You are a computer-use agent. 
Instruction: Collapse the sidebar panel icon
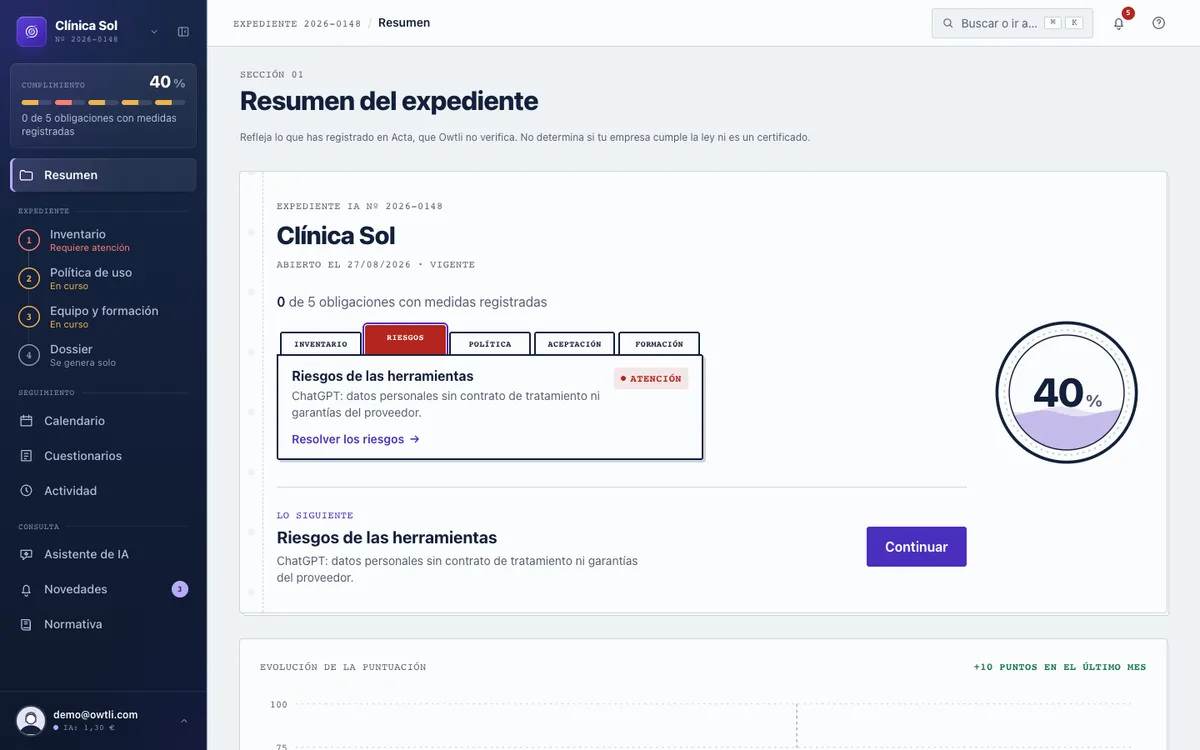coord(183,32)
